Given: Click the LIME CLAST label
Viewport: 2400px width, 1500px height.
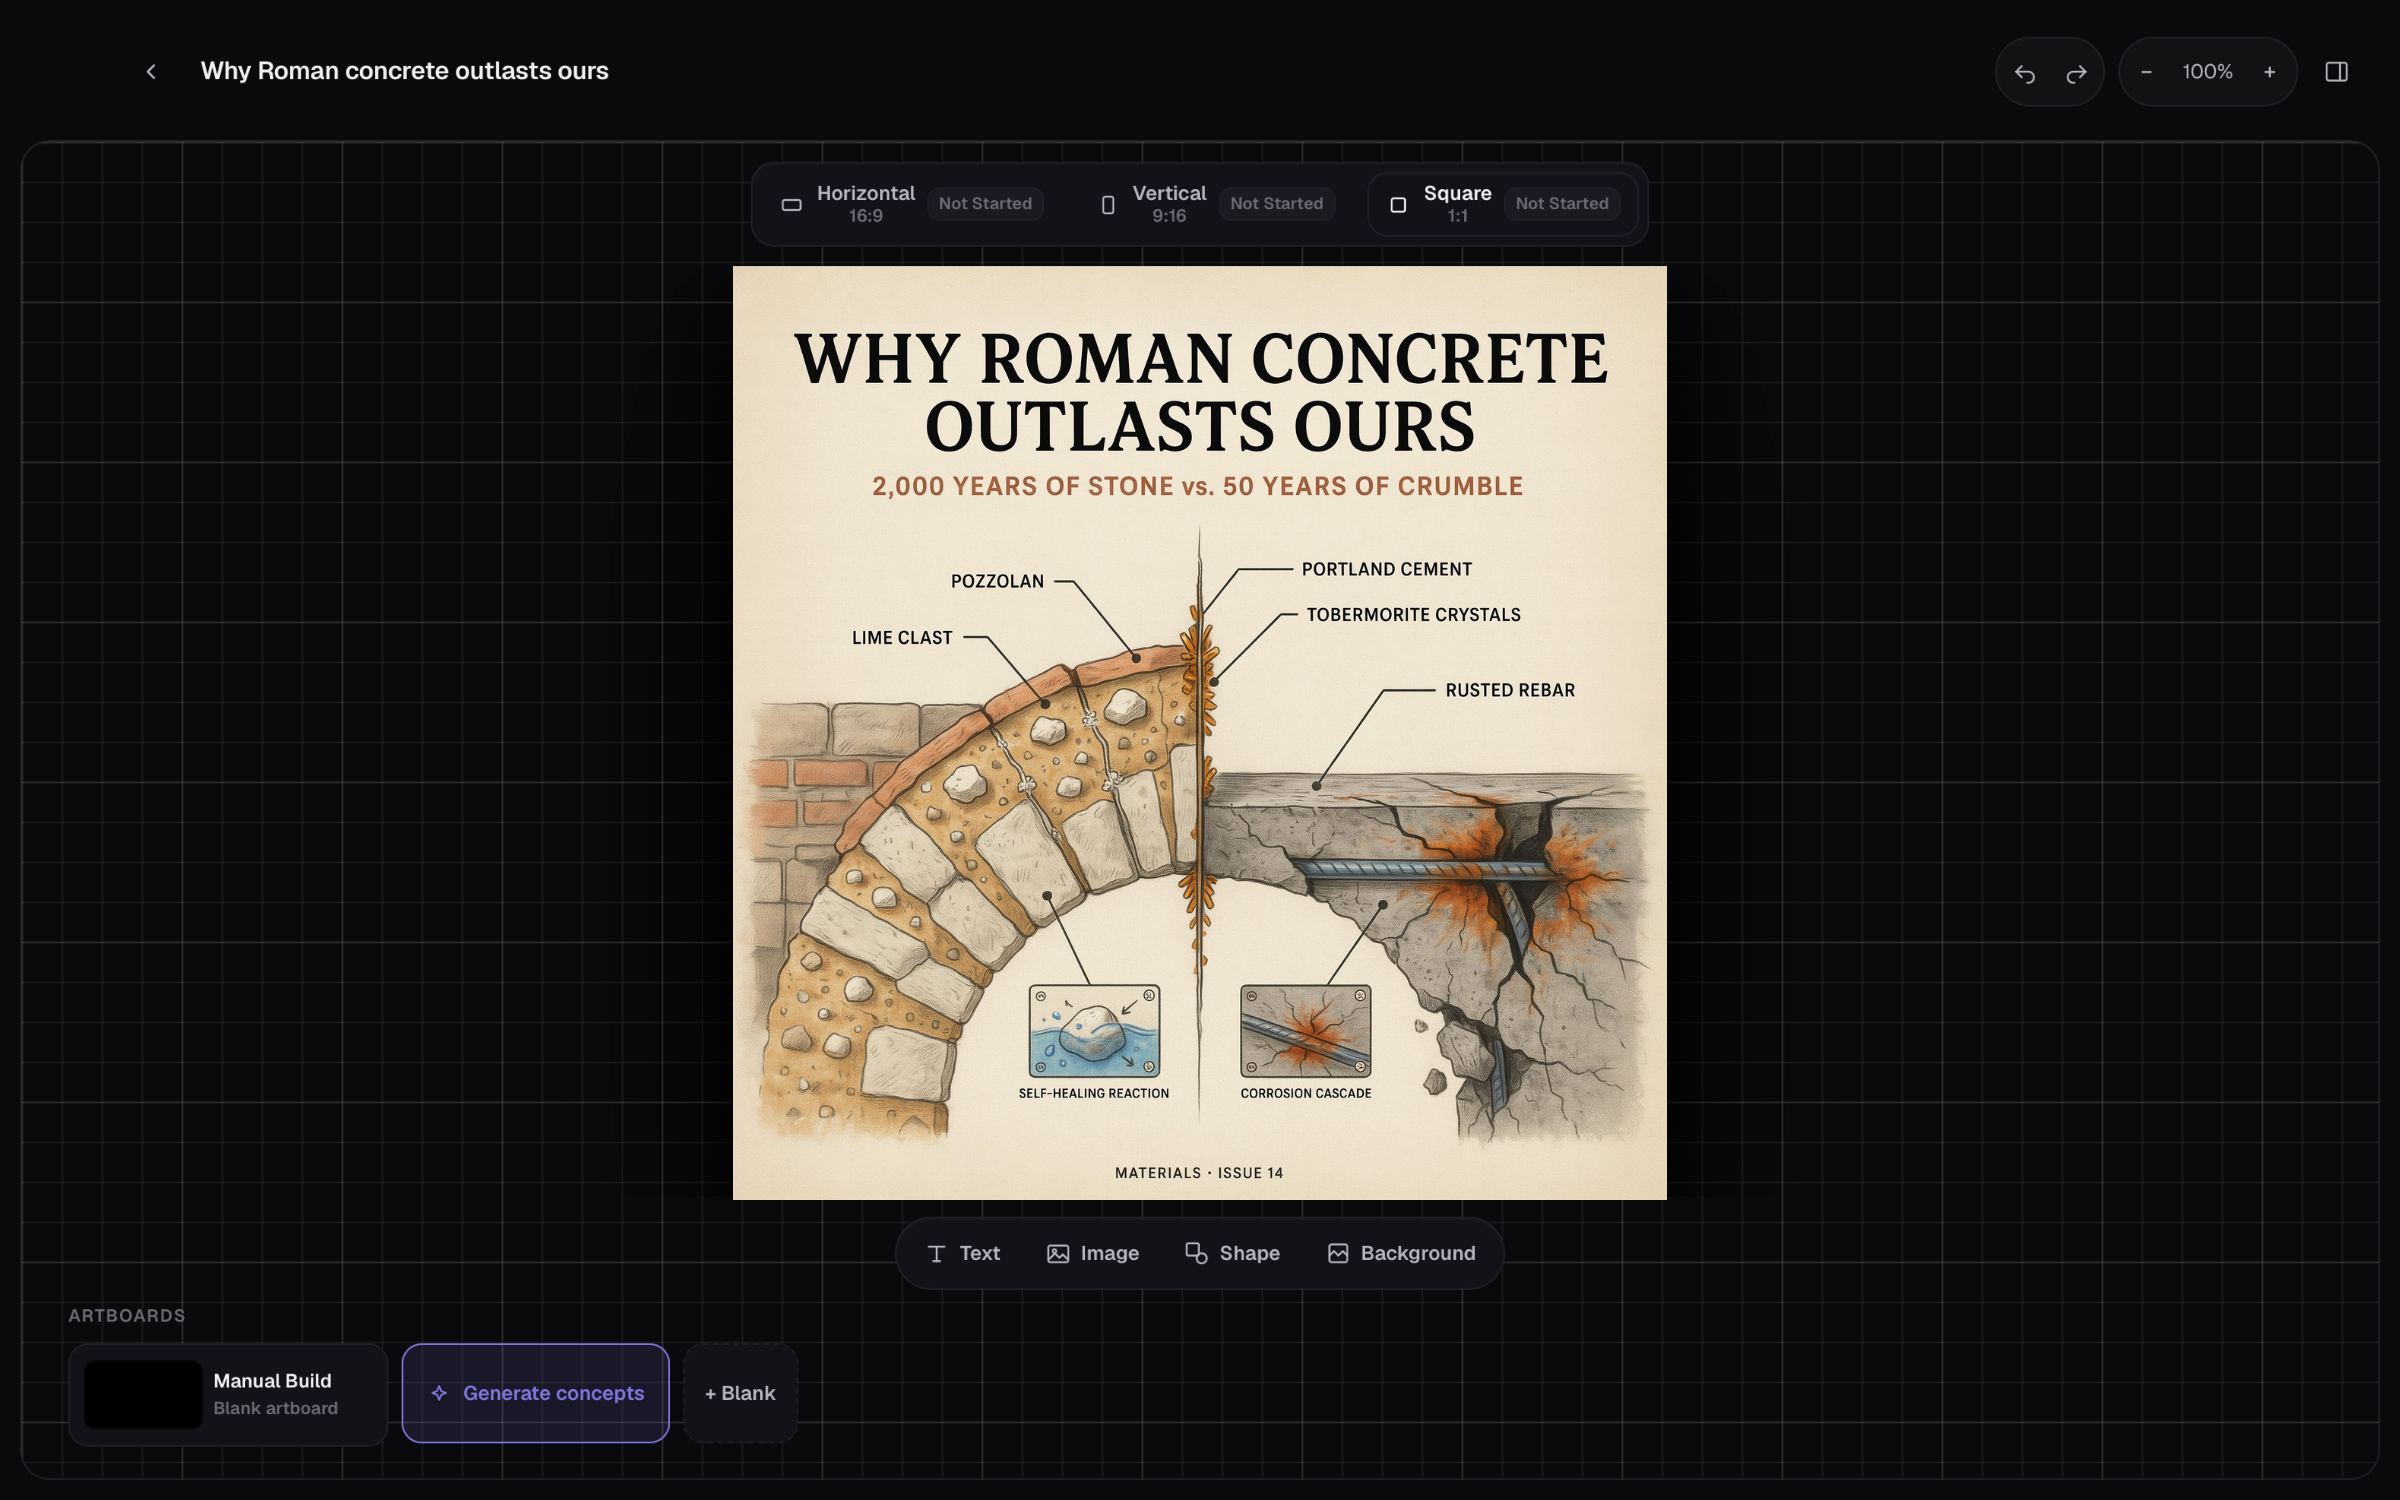Looking at the screenshot, I should pyautogui.click(x=902, y=638).
